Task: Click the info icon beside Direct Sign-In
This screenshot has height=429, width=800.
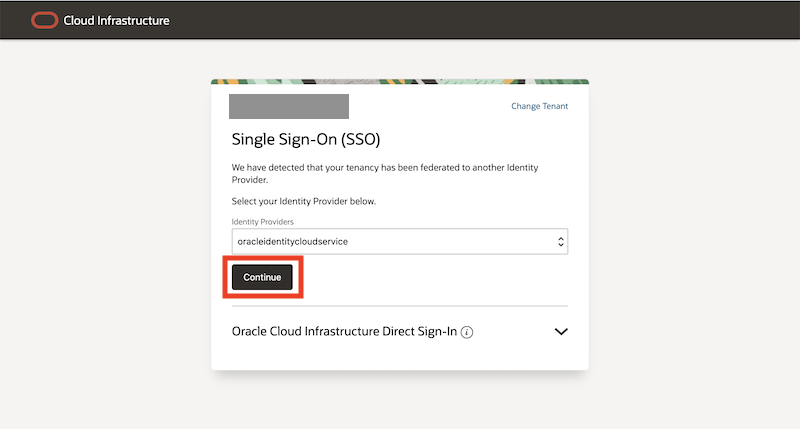Action: 467,332
